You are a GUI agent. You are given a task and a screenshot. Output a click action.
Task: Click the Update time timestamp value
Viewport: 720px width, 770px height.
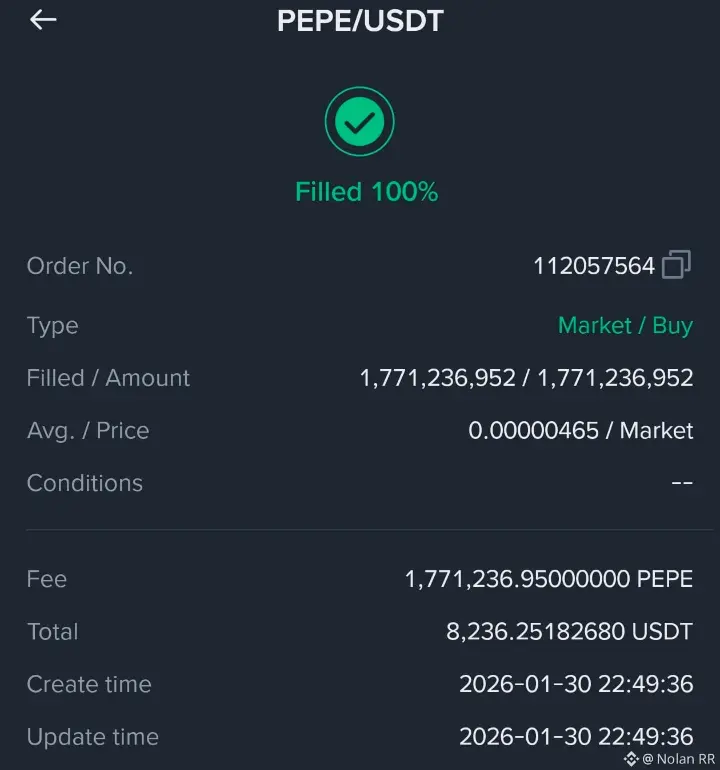point(576,737)
